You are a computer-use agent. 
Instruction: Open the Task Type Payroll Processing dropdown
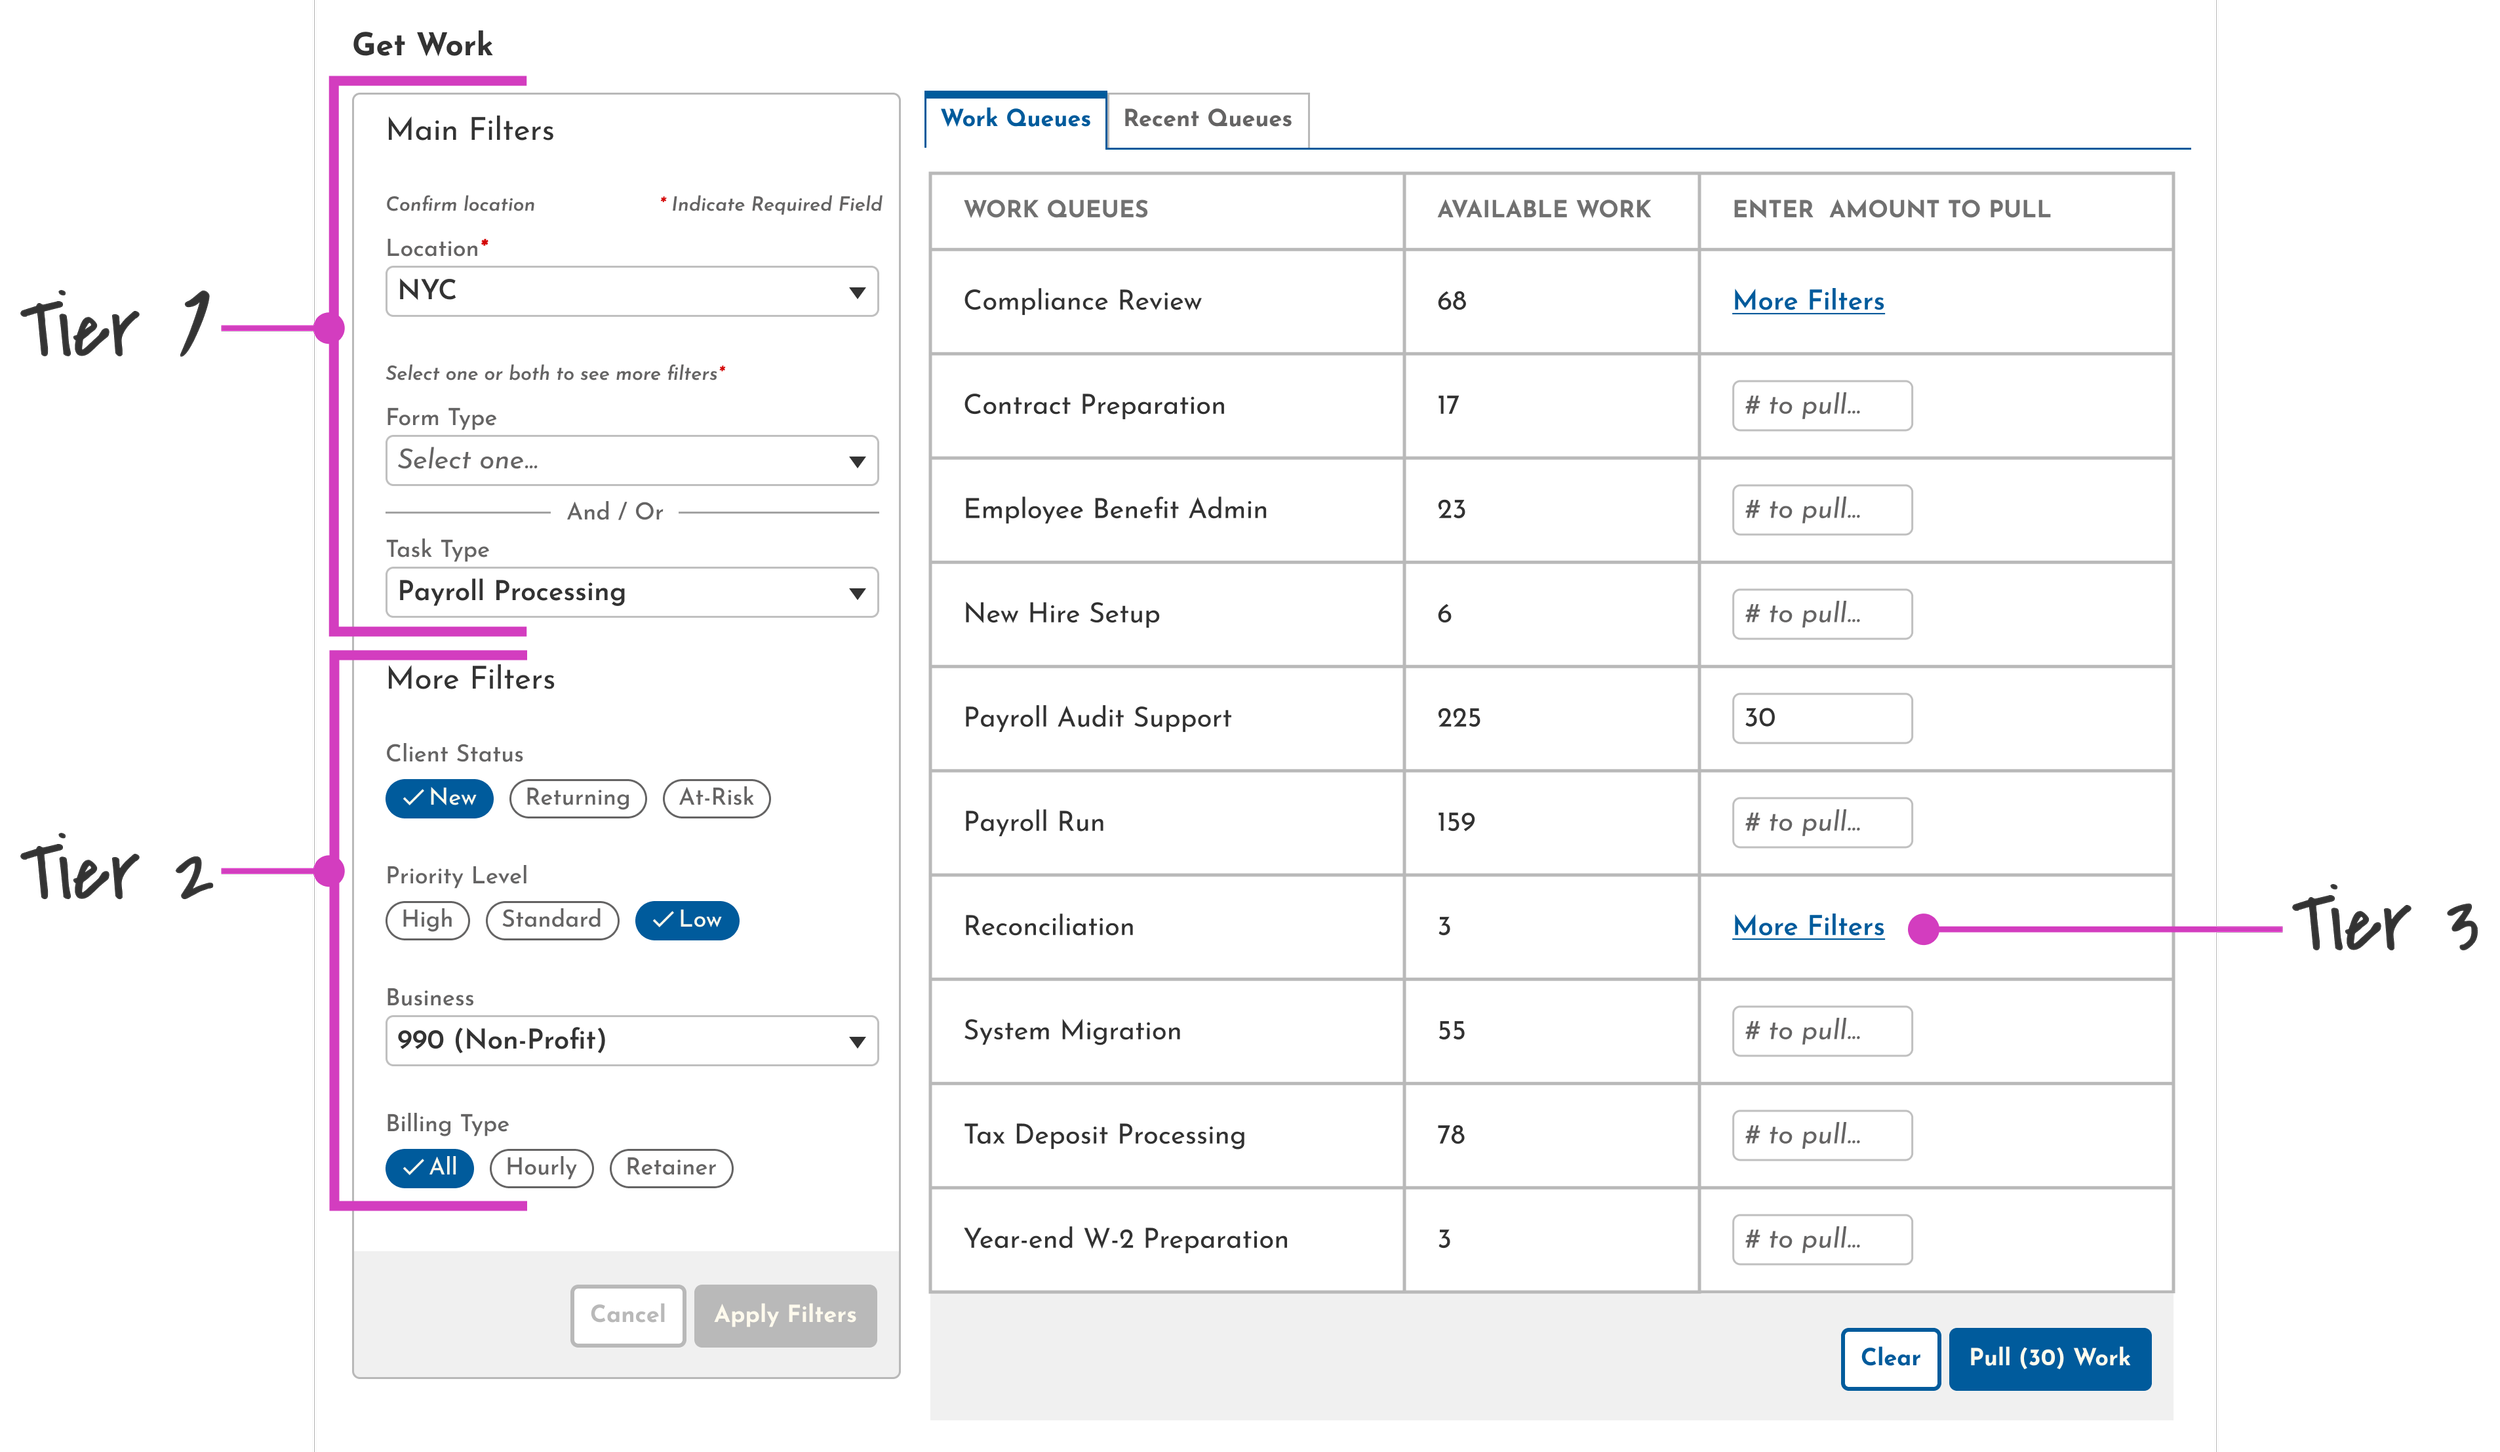(631, 592)
